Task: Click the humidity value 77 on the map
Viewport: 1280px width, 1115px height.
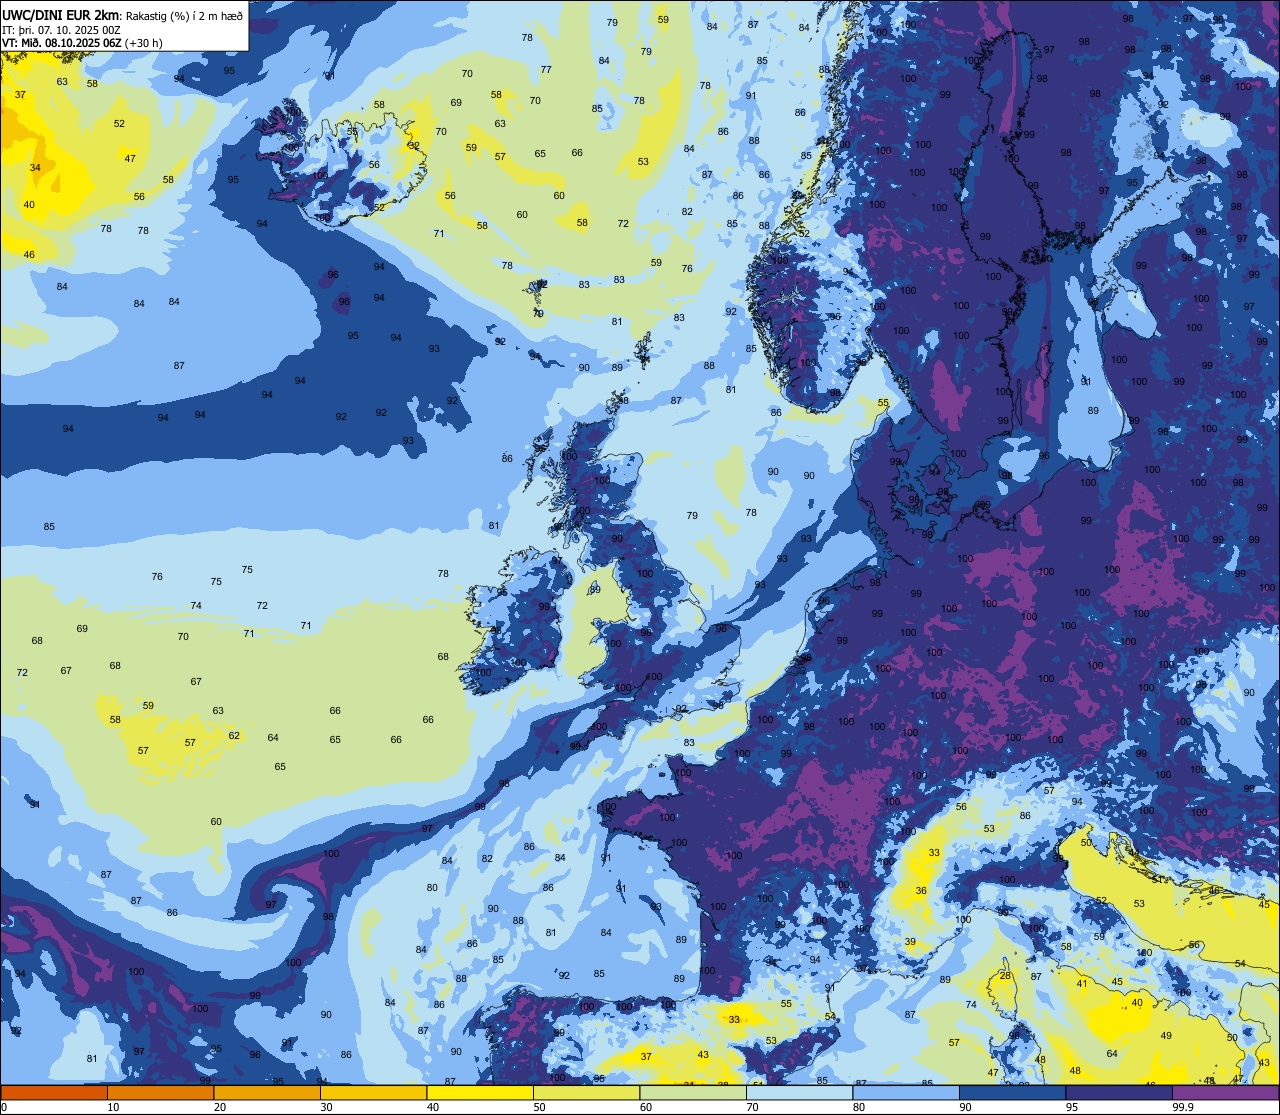Action: [x=545, y=69]
